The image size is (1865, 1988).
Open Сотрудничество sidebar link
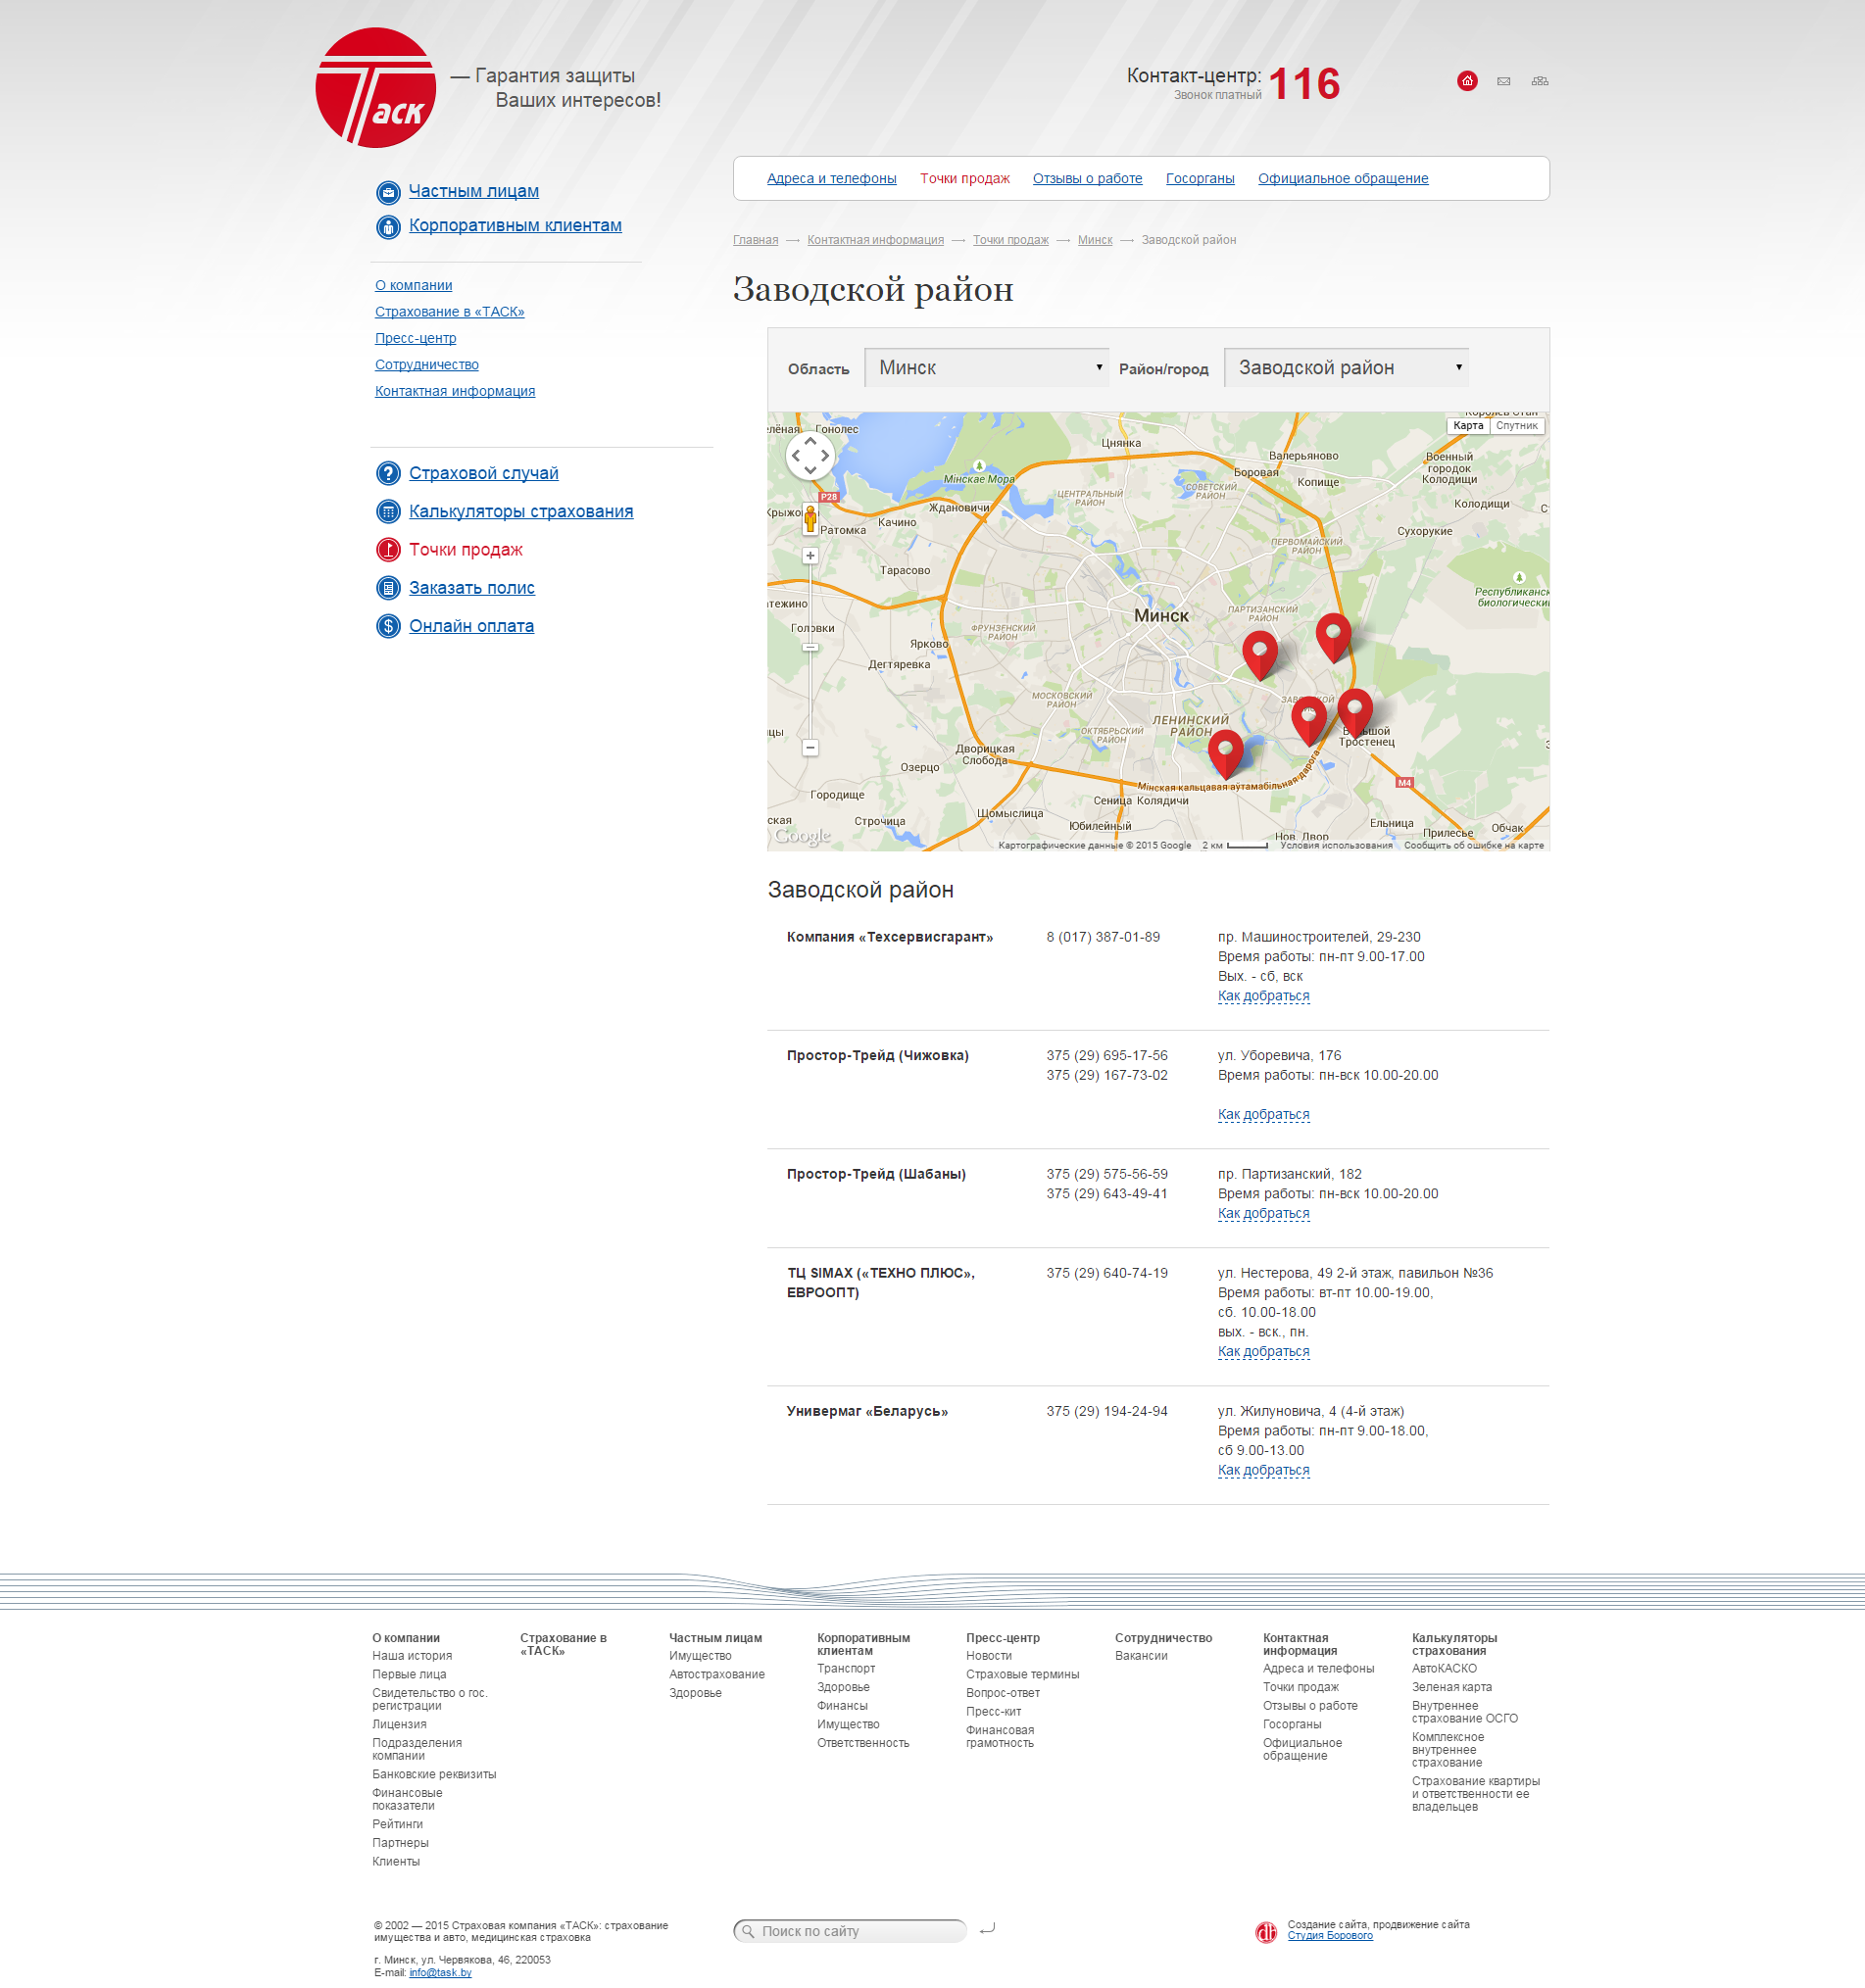pos(426,365)
